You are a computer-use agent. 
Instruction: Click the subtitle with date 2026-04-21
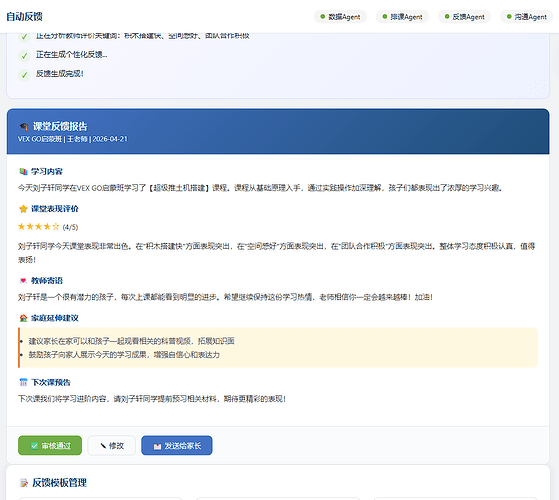tap(73, 139)
